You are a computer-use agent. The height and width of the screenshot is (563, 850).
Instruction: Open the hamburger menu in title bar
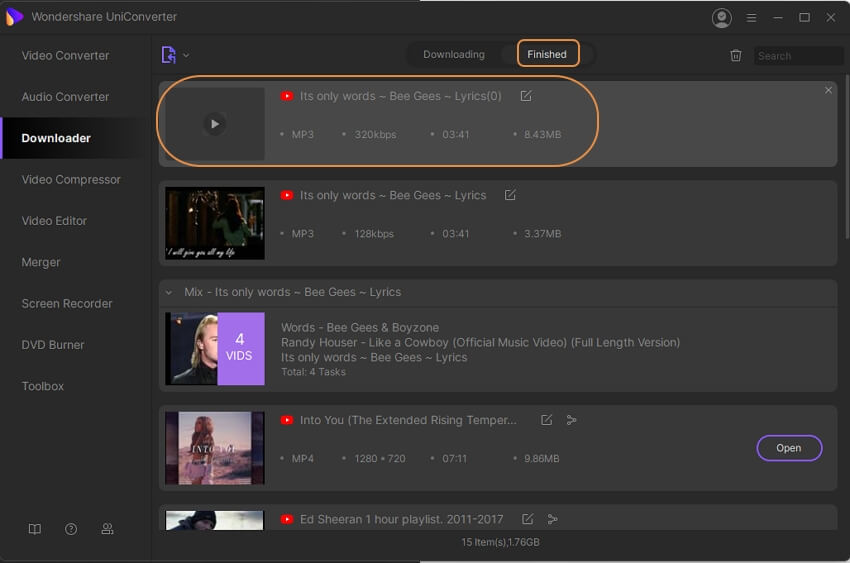coord(751,18)
